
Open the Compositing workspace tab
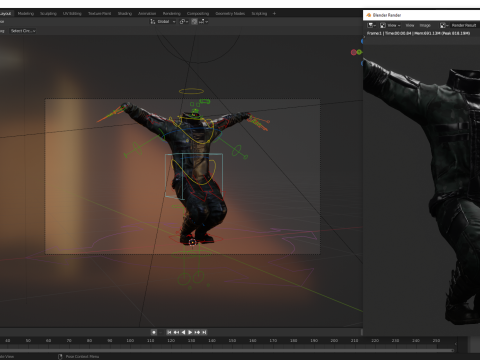198,14
